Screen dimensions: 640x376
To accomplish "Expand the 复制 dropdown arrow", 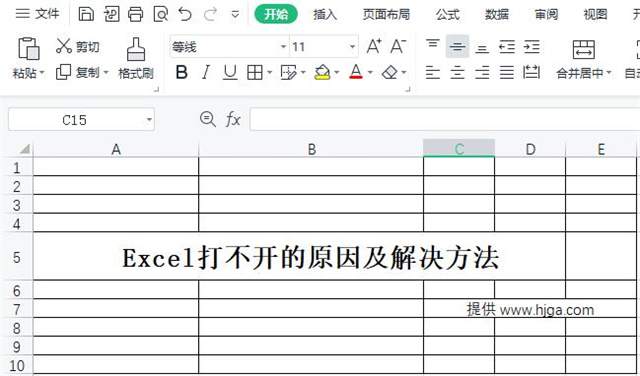I will [106, 73].
